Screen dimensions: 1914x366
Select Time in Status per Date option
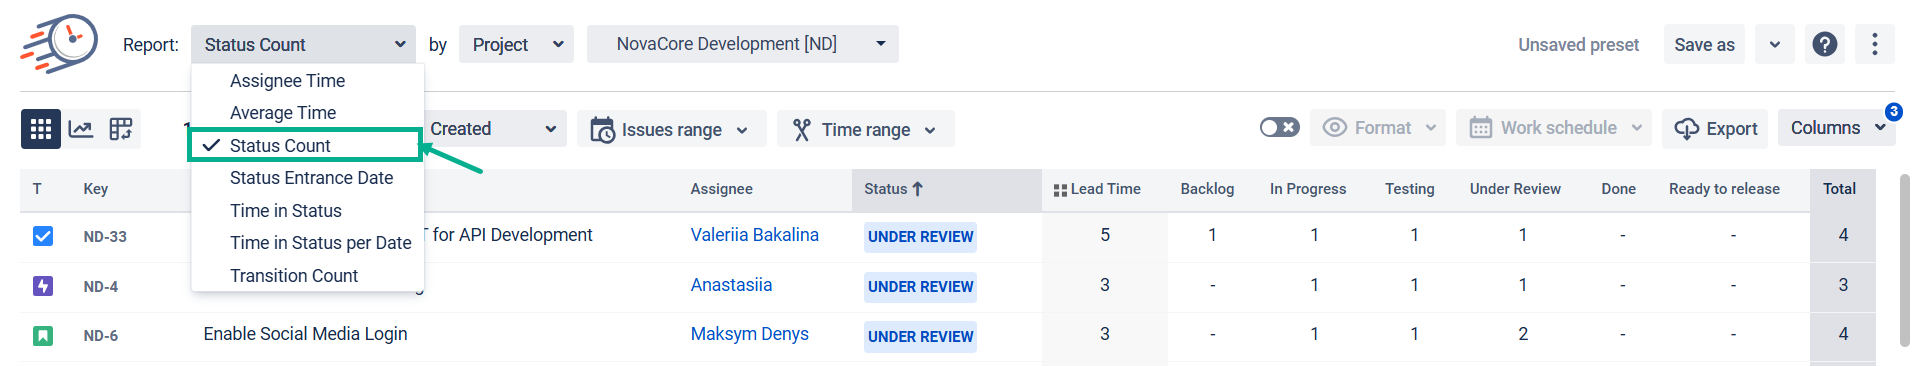tap(320, 243)
